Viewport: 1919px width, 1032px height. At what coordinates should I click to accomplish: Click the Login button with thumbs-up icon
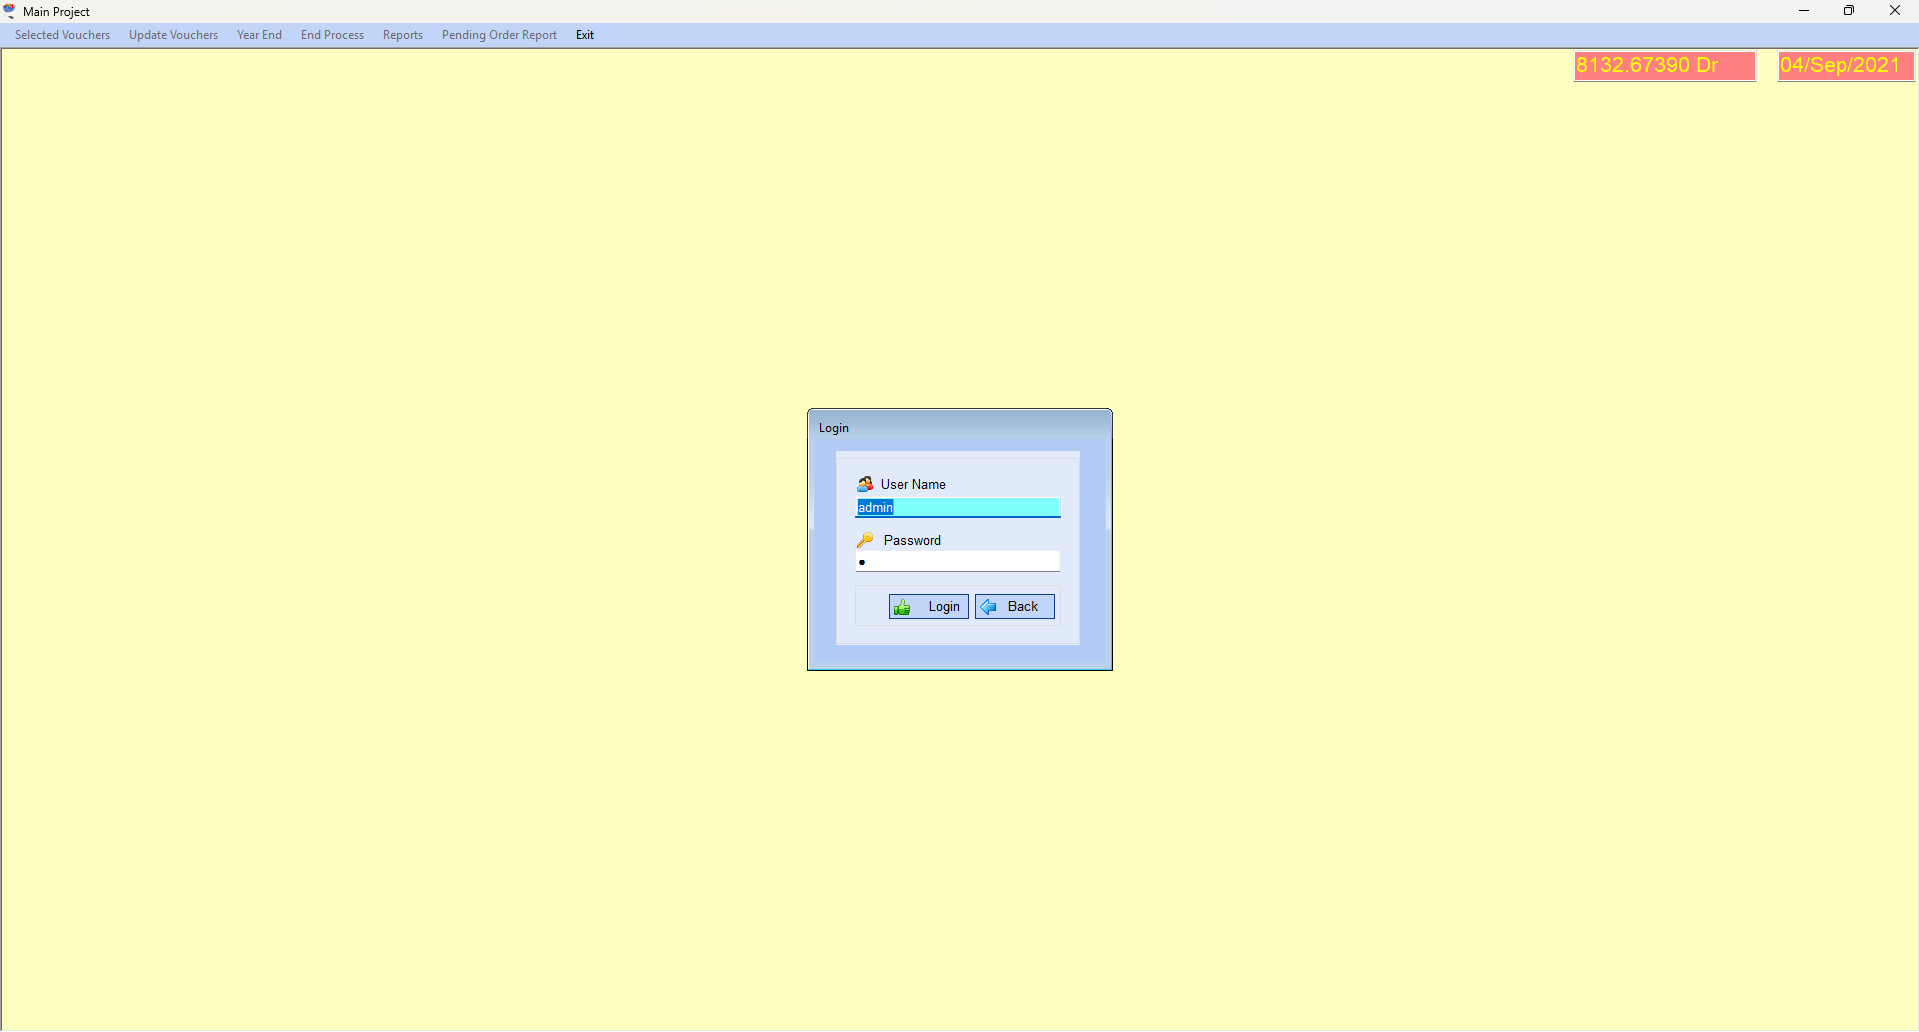[x=929, y=607]
